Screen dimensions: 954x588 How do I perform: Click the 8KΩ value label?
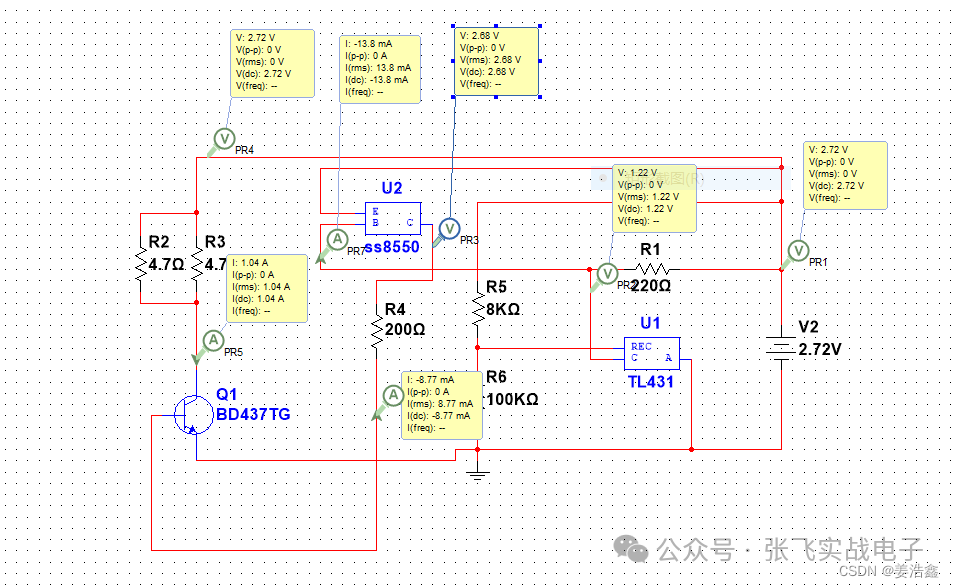(503, 309)
